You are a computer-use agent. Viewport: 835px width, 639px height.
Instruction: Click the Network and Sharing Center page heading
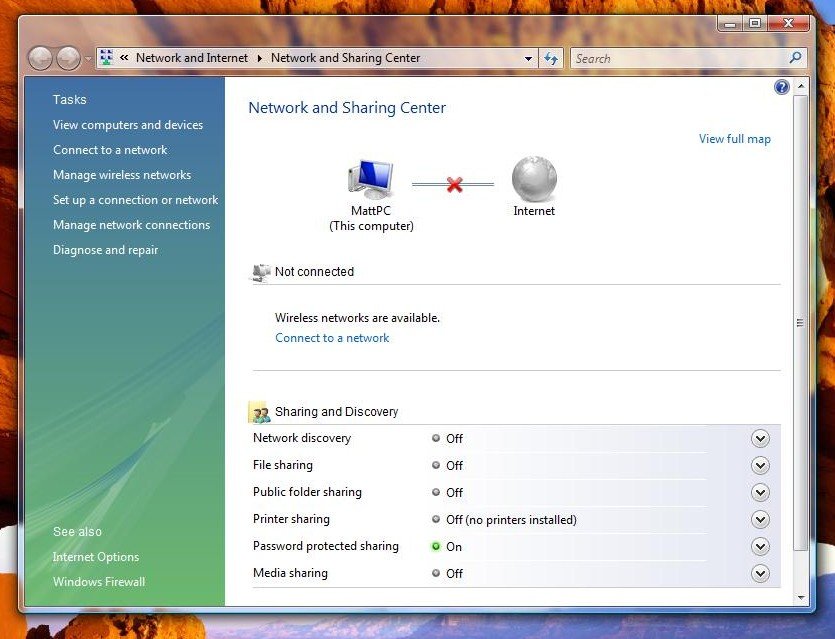point(347,108)
